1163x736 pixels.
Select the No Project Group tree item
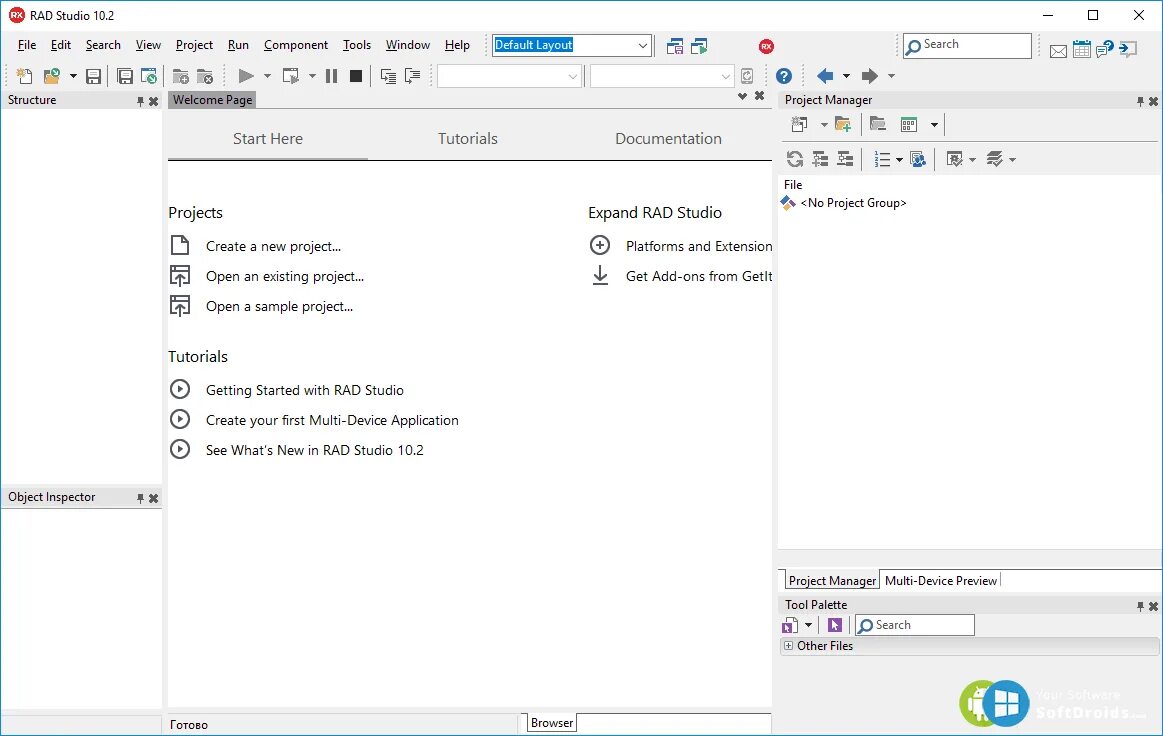click(x=853, y=203)
